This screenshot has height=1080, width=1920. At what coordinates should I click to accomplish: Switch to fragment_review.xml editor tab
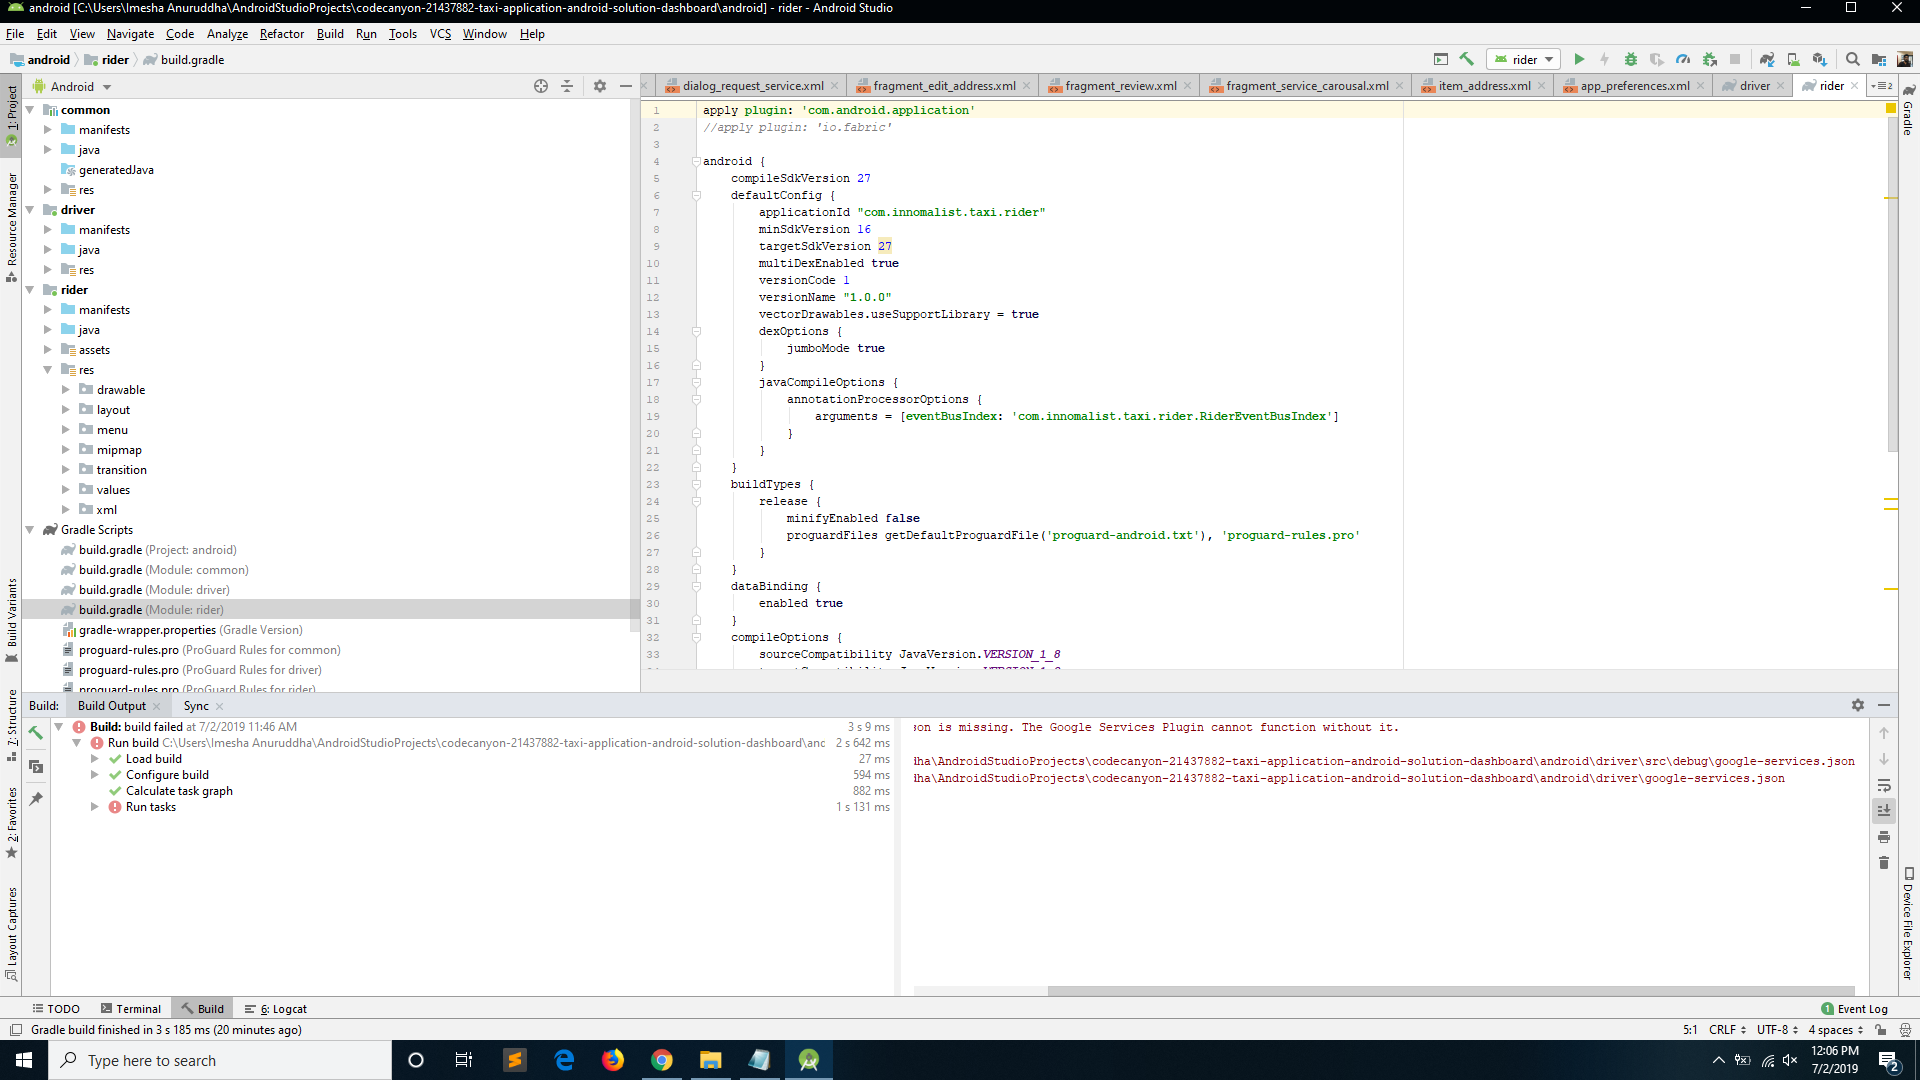click(x=1120, y=86)
